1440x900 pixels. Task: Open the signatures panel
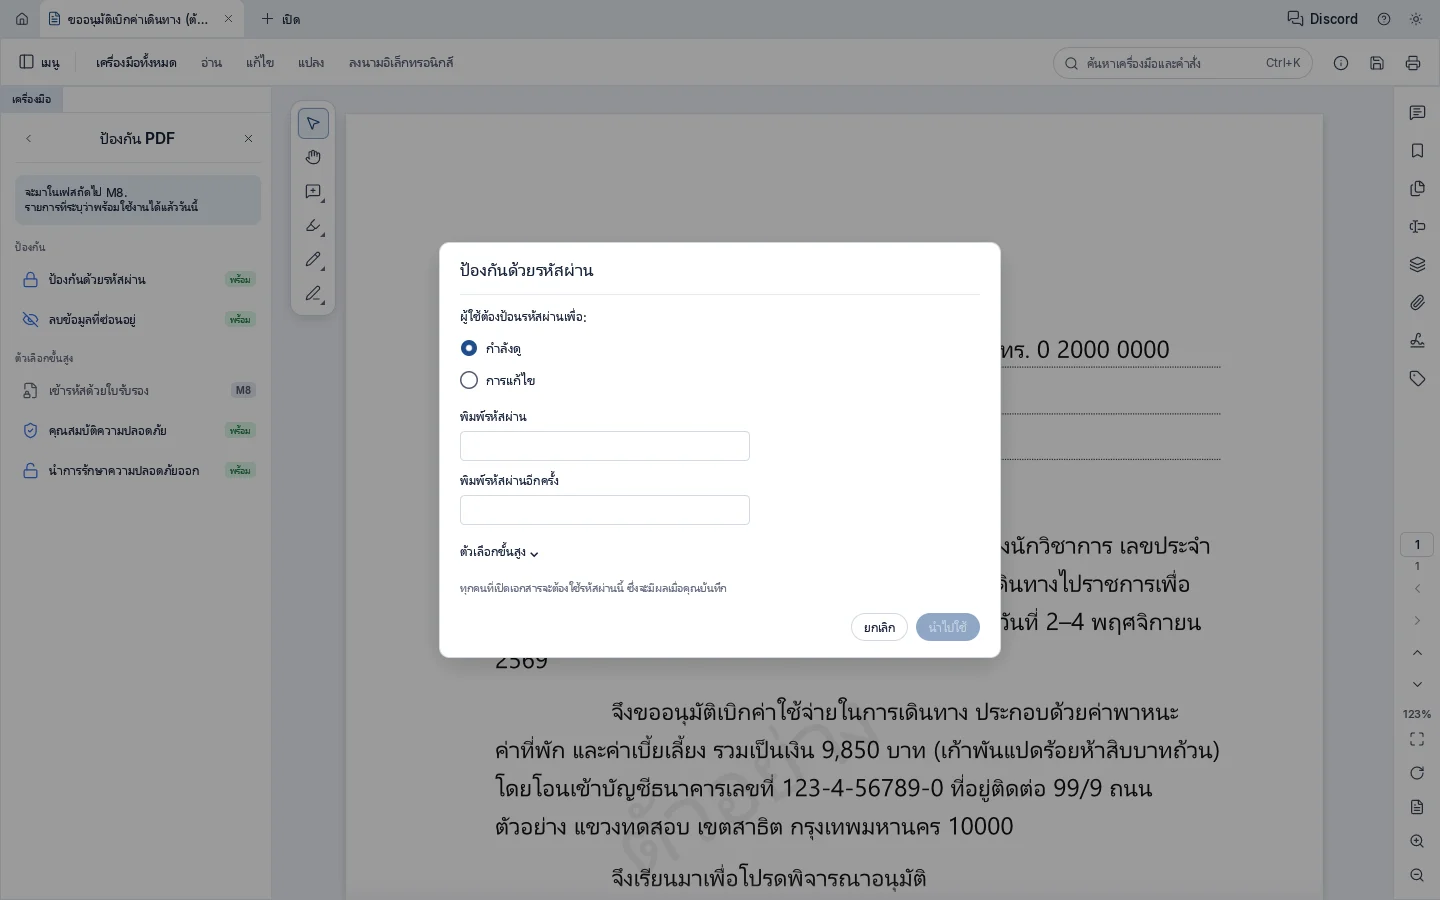pyautogui.click(x=1417, y=341)
